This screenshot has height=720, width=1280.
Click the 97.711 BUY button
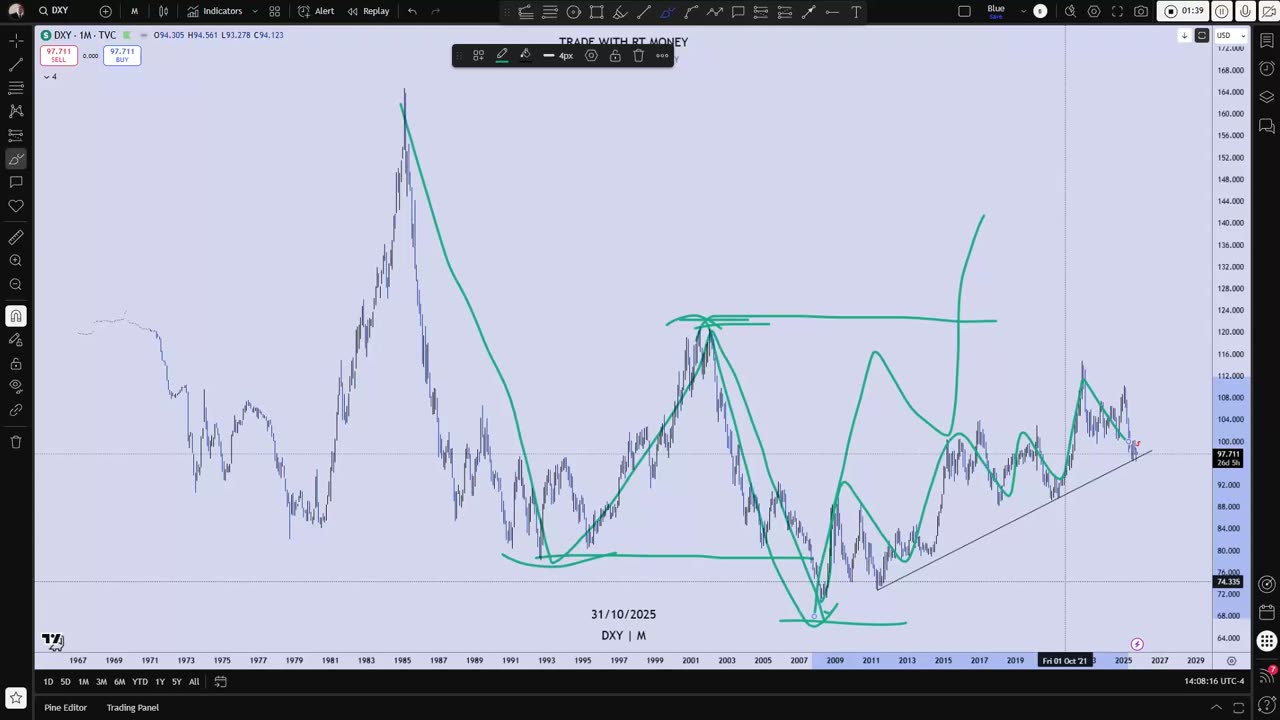[122, 55]
